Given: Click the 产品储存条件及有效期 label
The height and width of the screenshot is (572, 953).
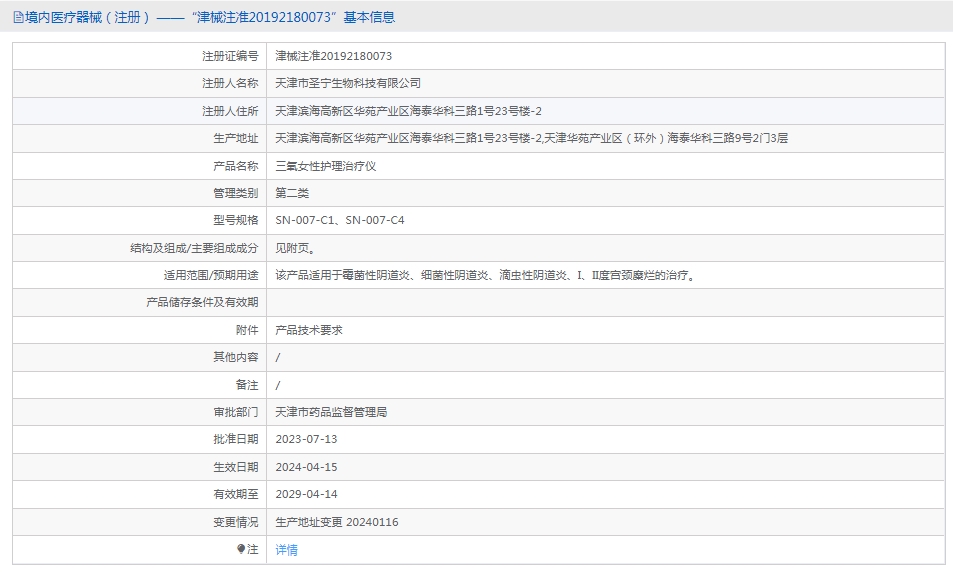Looking at the screenshot, I should [202, 302].
